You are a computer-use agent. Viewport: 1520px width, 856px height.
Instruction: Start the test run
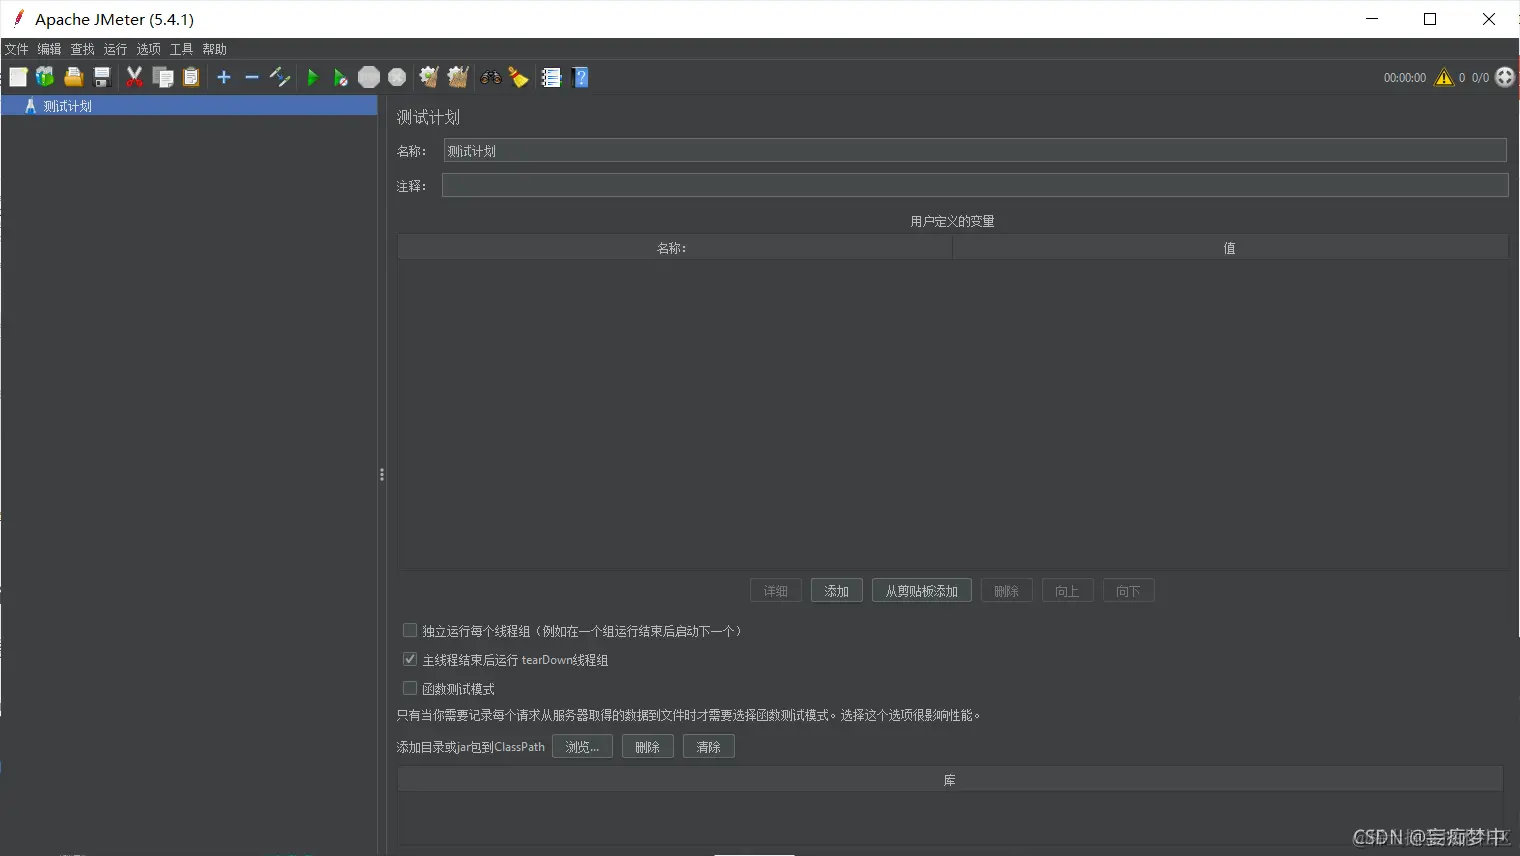click(313, 77)
